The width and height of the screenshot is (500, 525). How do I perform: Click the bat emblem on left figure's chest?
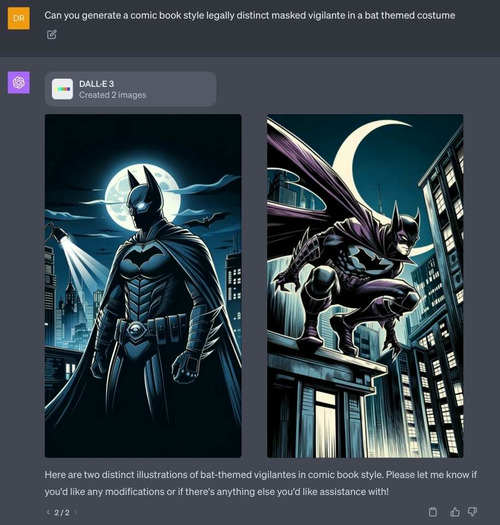click(143, 259)
